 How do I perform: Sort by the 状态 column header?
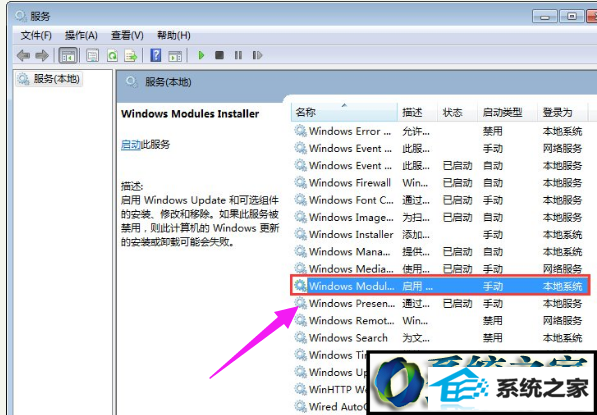[458, 112]
